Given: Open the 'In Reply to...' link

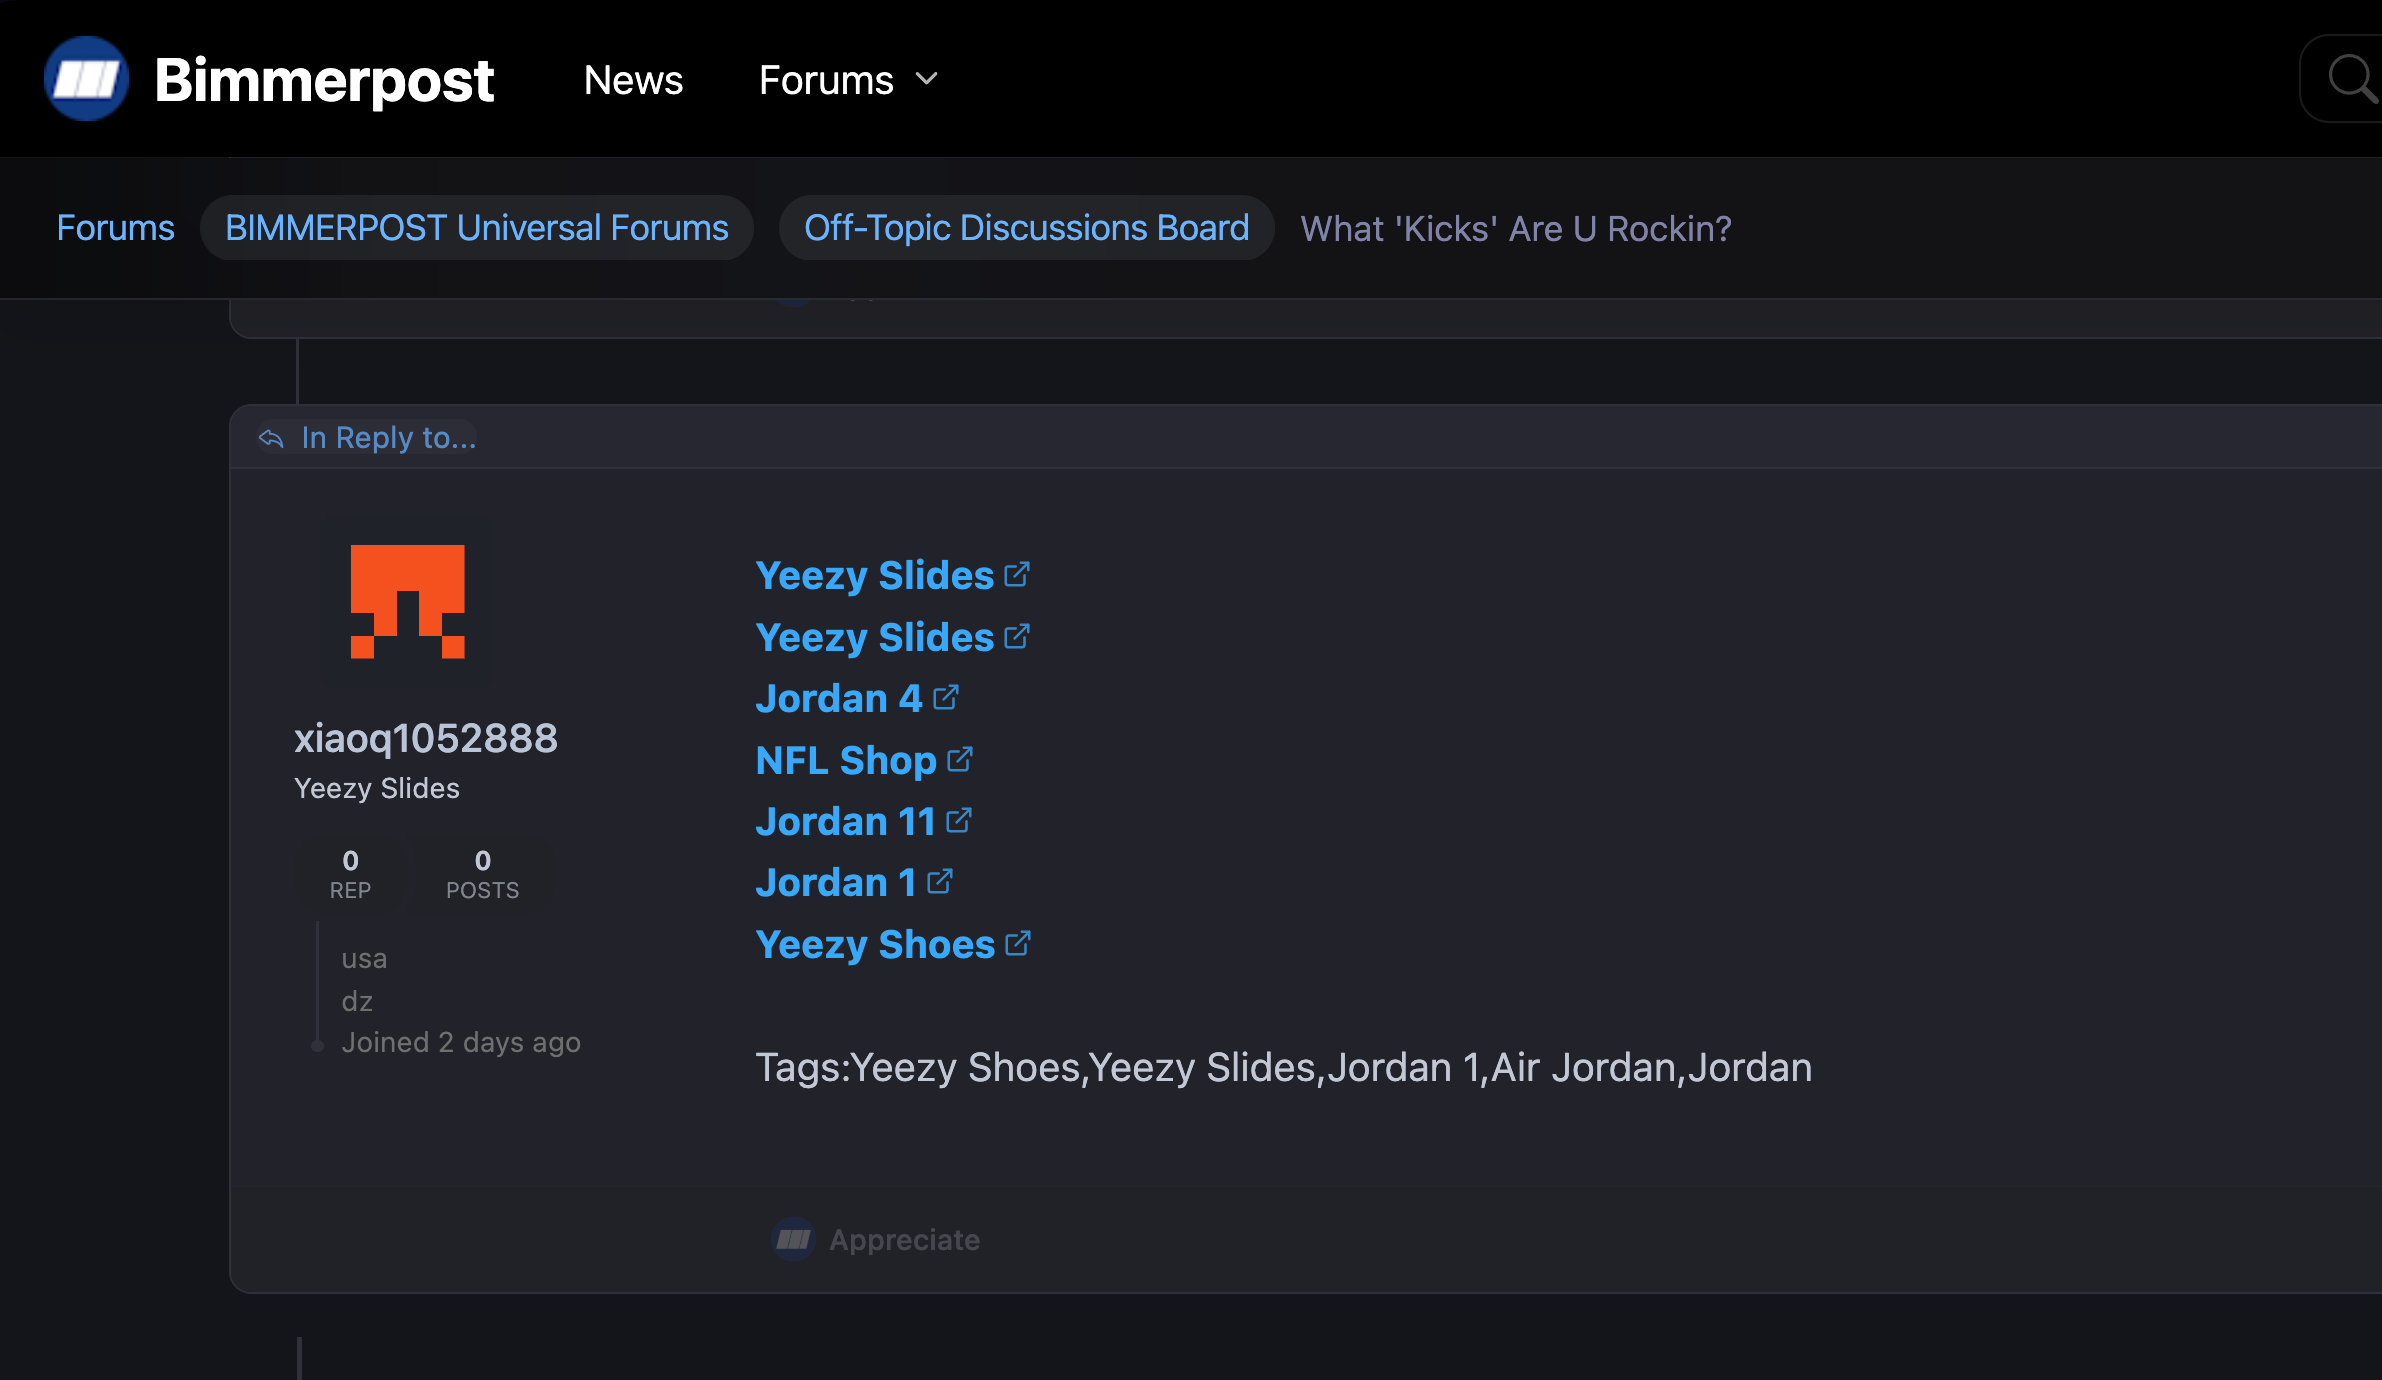Looking at the screenshot, I should pos(389,438).
